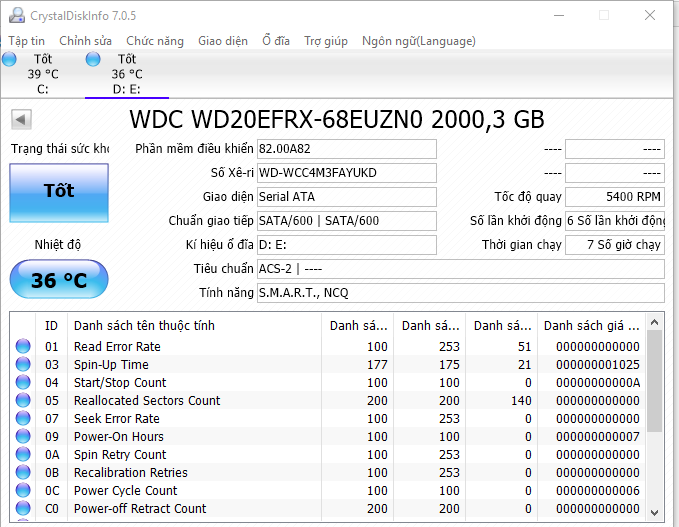Go to previous disk with the left arrow
Viewport: 679px width, 527px height.
pyautogui.click(x=21, y=119)
